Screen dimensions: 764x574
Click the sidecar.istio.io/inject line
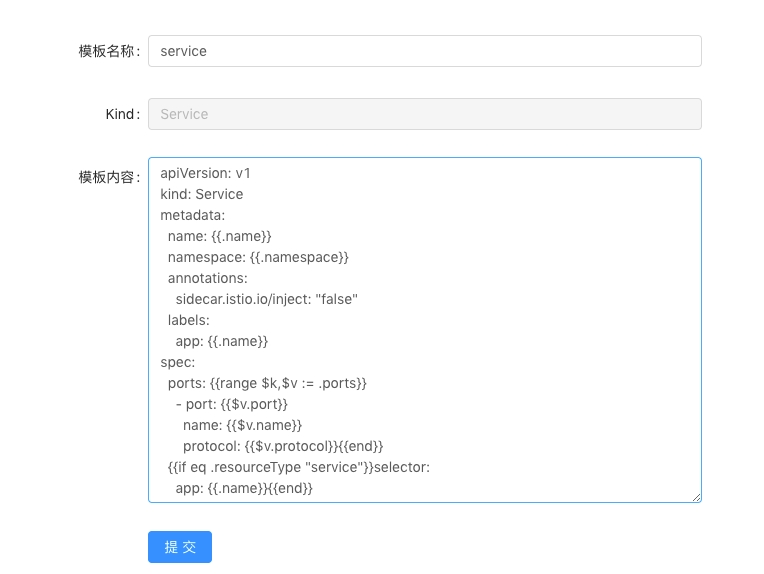(266, 299)
